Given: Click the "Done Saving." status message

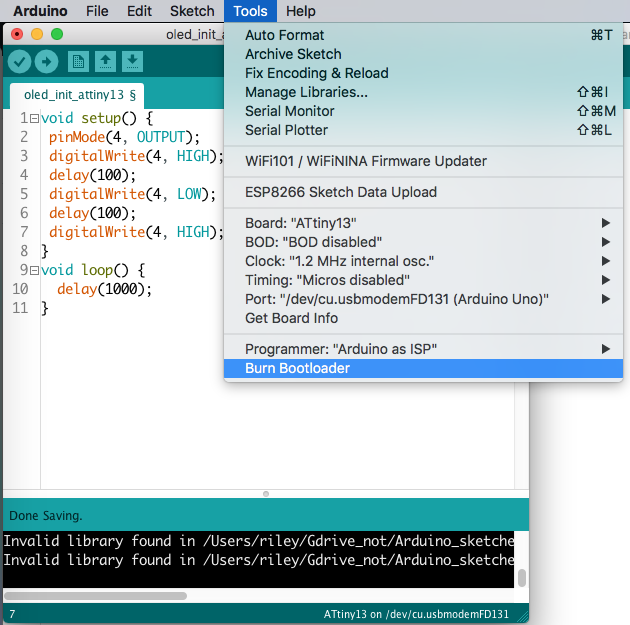Looking at the screenshot, I should point(45,516).
